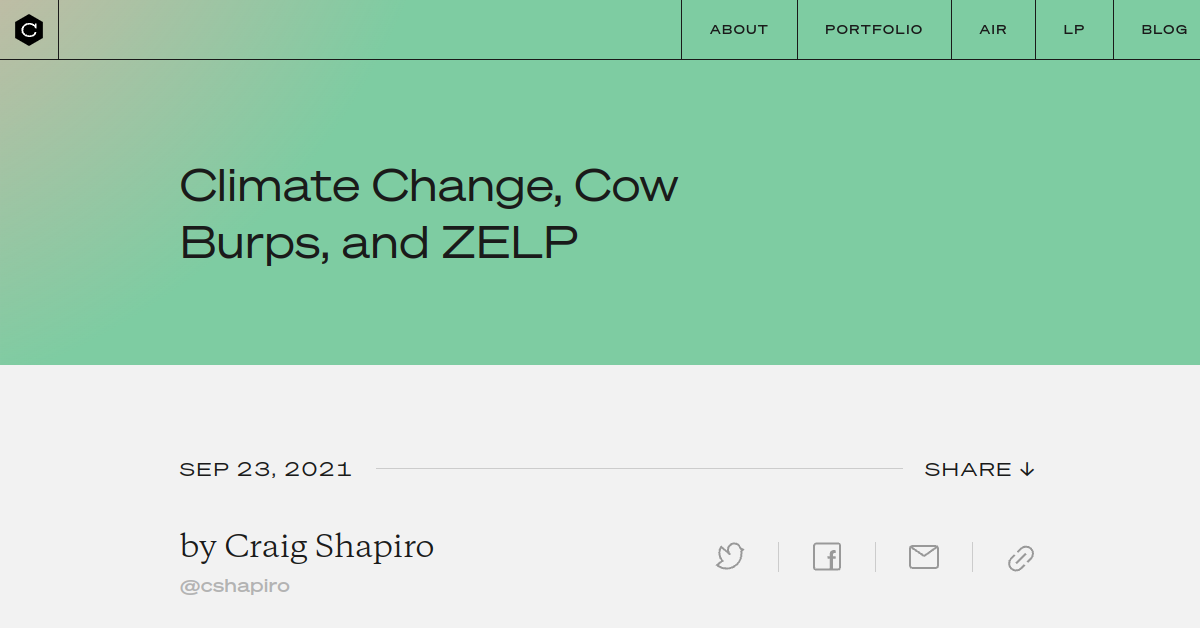
Task: Select the Twitter bird icon
Action: (729, 557)
